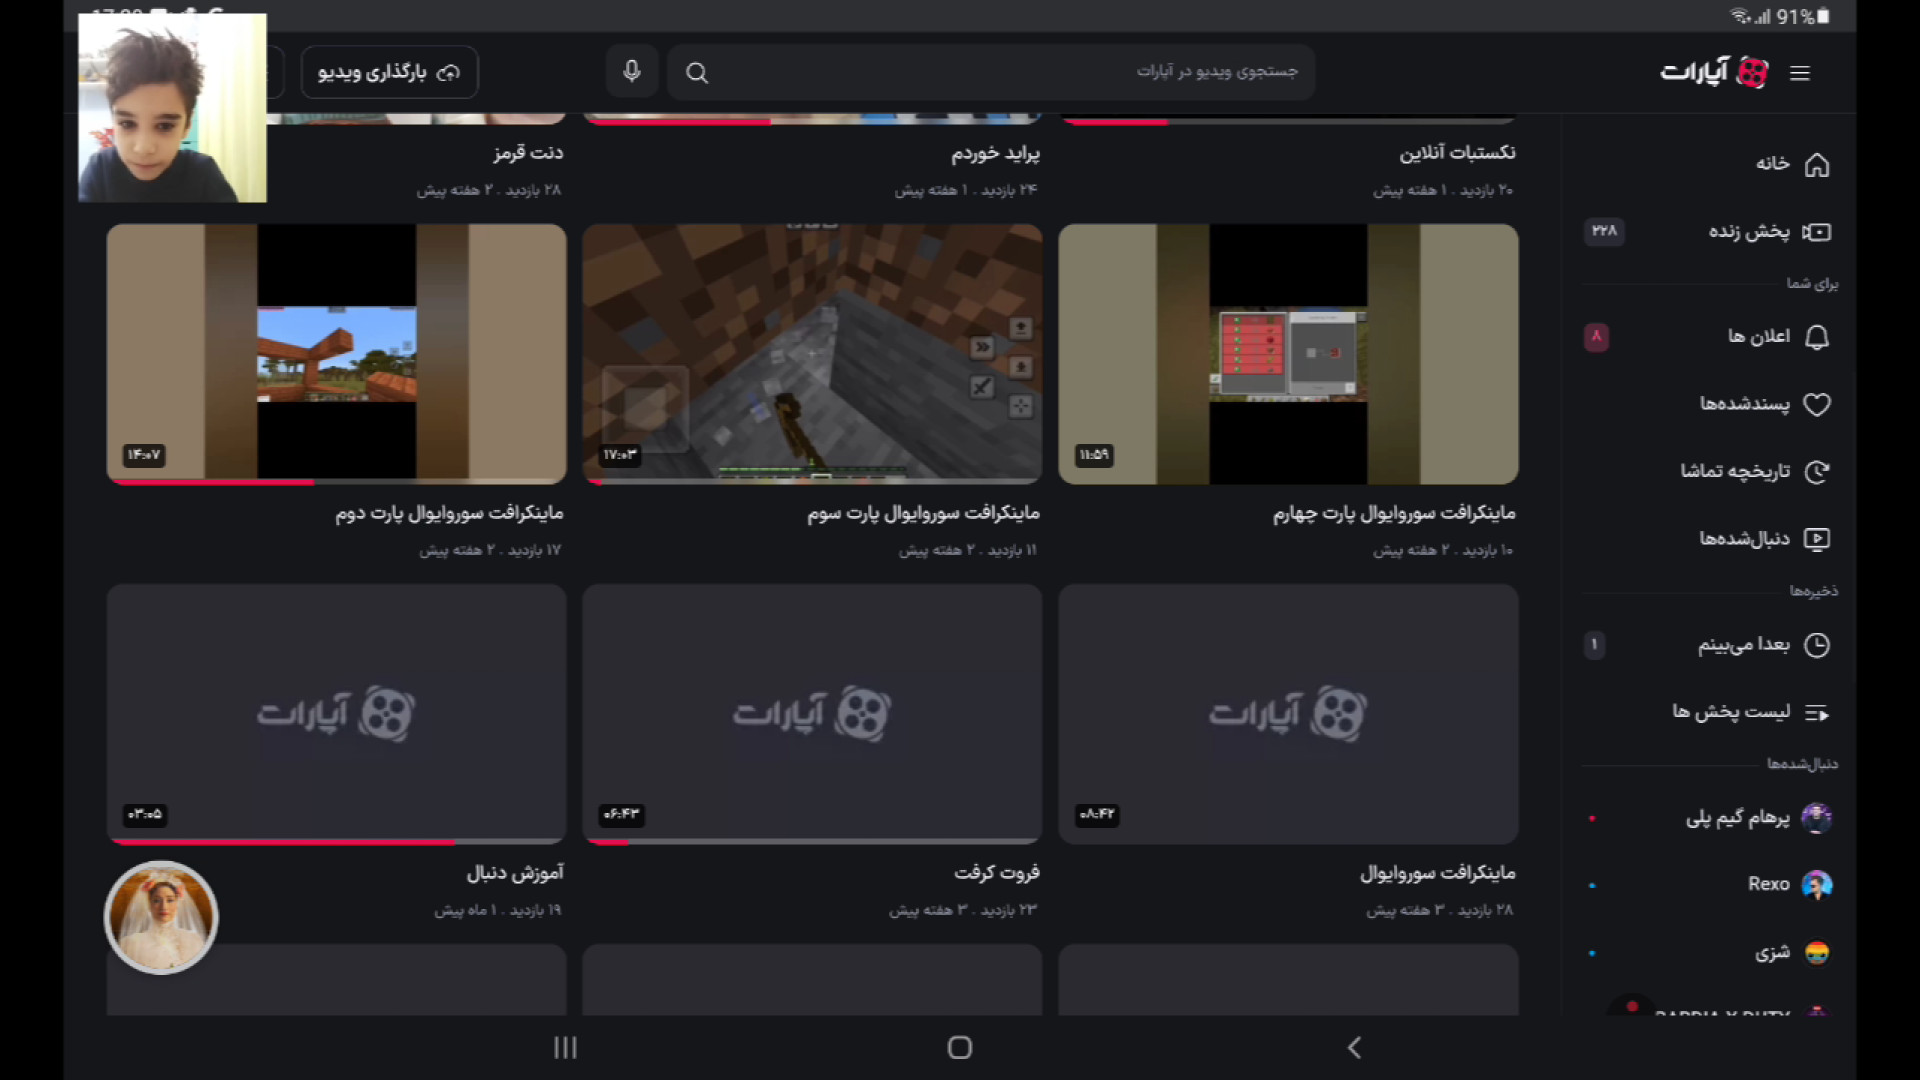Open the پرهام گیم پلی channel
1920x1080 pixels.
point(1738,818)
